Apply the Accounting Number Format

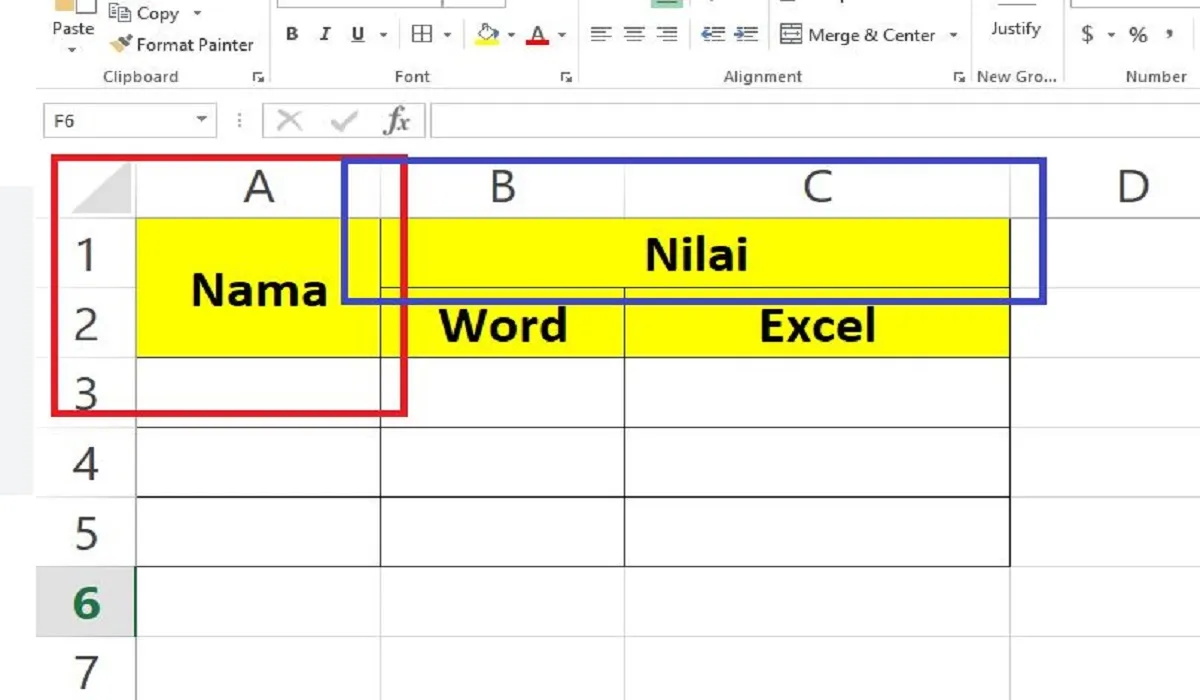1088,32
